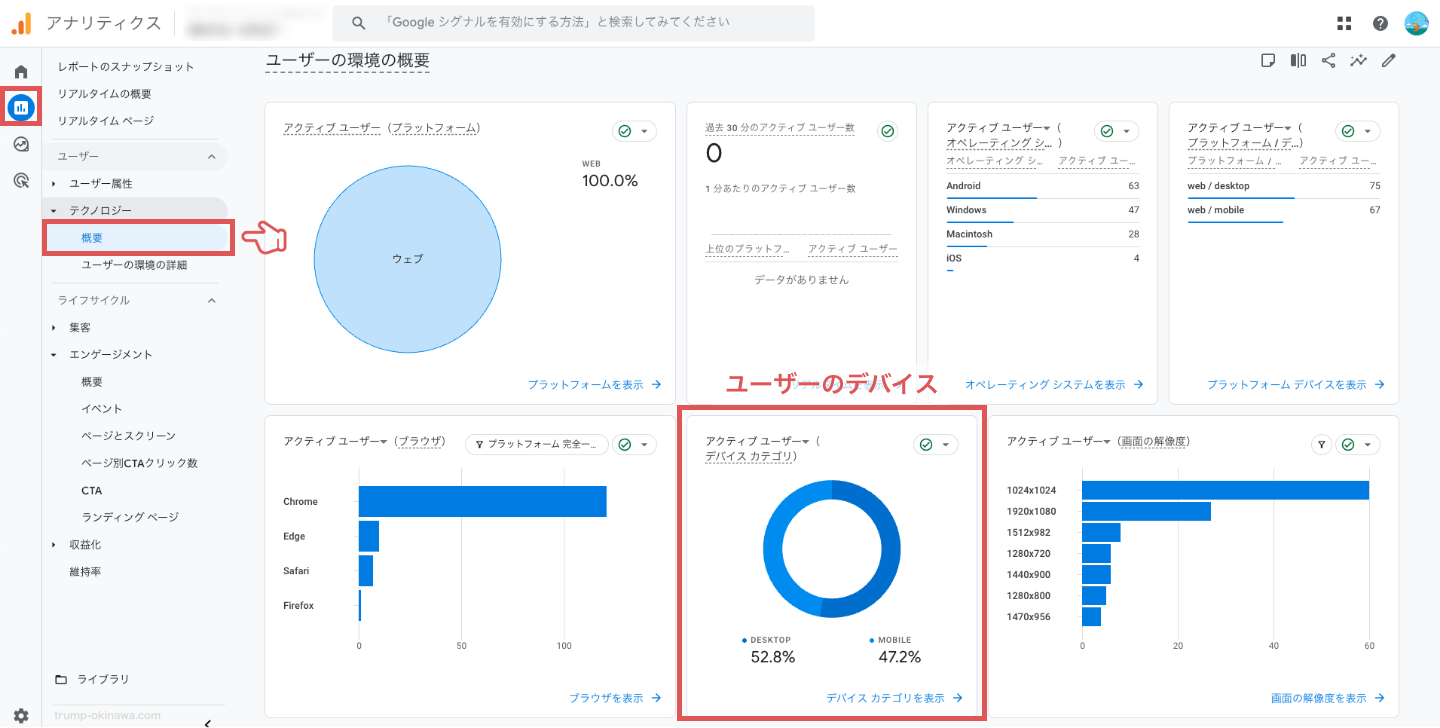The image size is (1440, 728).
Task: Open the Explore icon in left rail
Action: pos(21,144)
